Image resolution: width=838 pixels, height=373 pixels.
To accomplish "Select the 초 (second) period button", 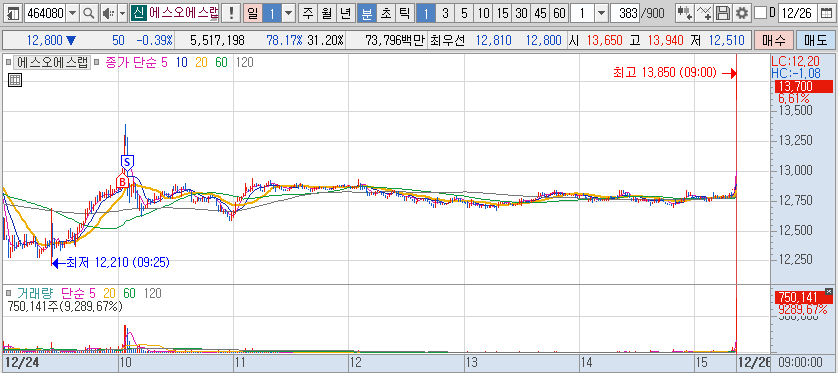I will click(x=385, y=14).
